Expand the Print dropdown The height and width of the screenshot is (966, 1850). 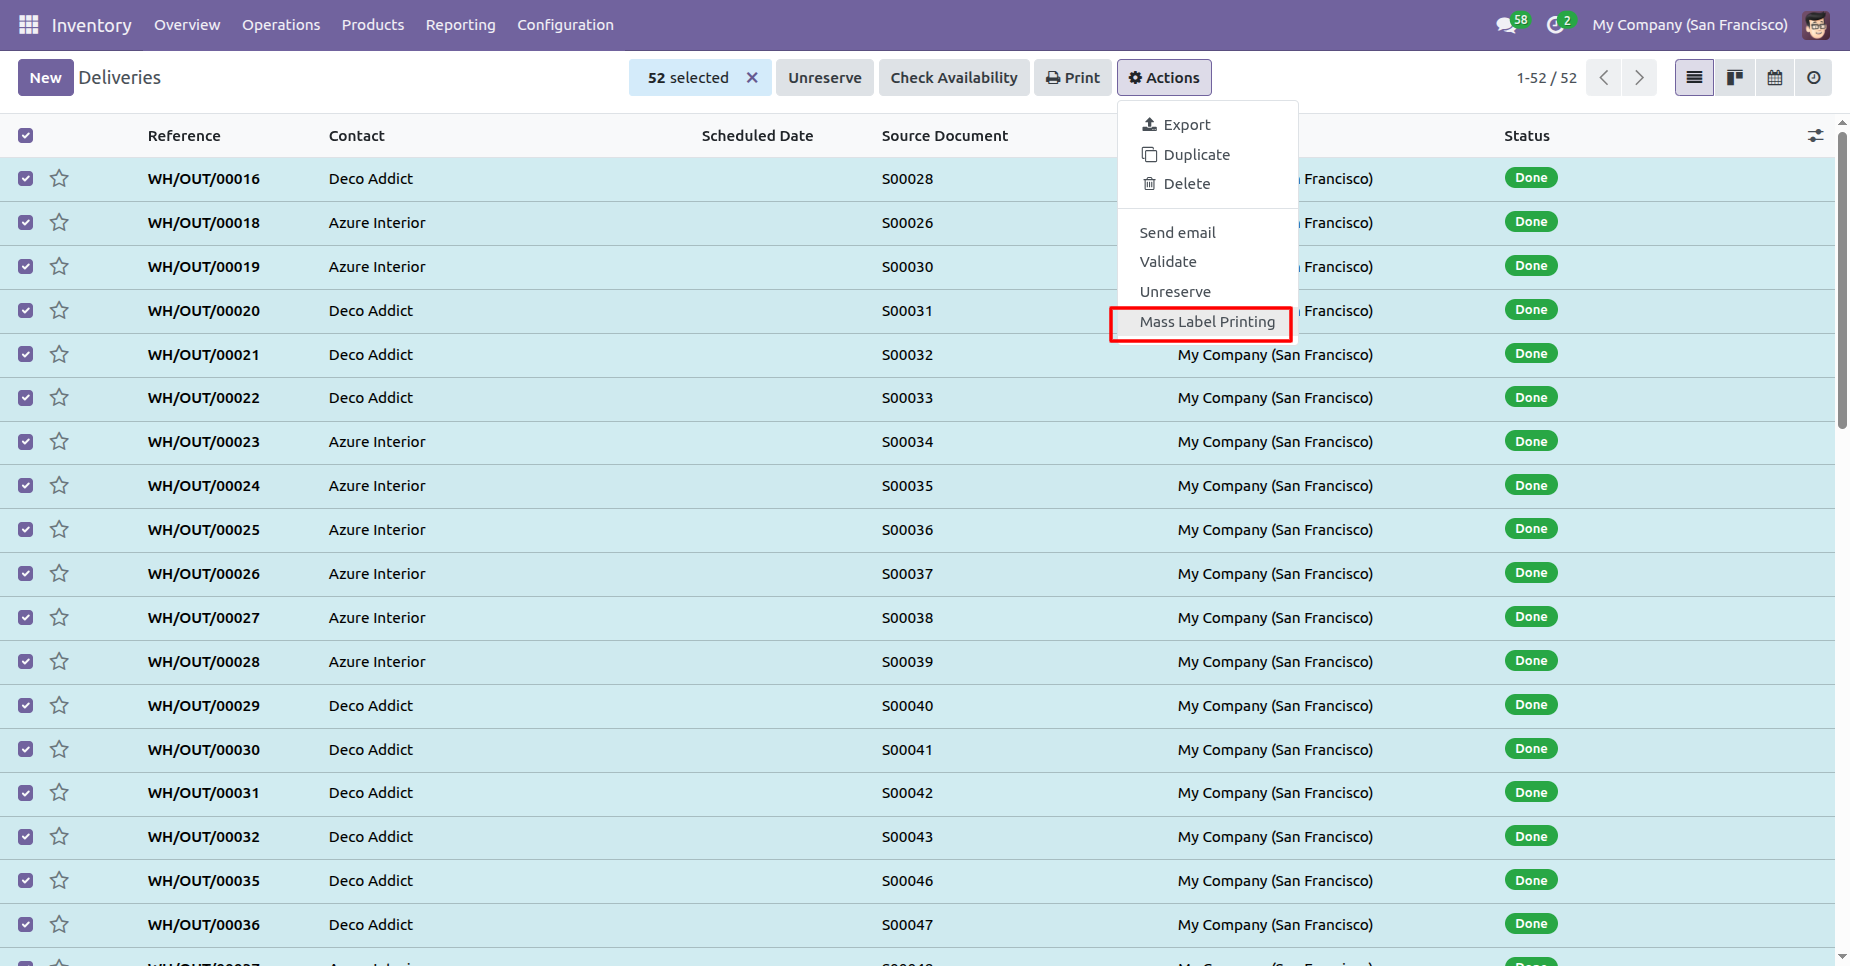[1073, 78]
